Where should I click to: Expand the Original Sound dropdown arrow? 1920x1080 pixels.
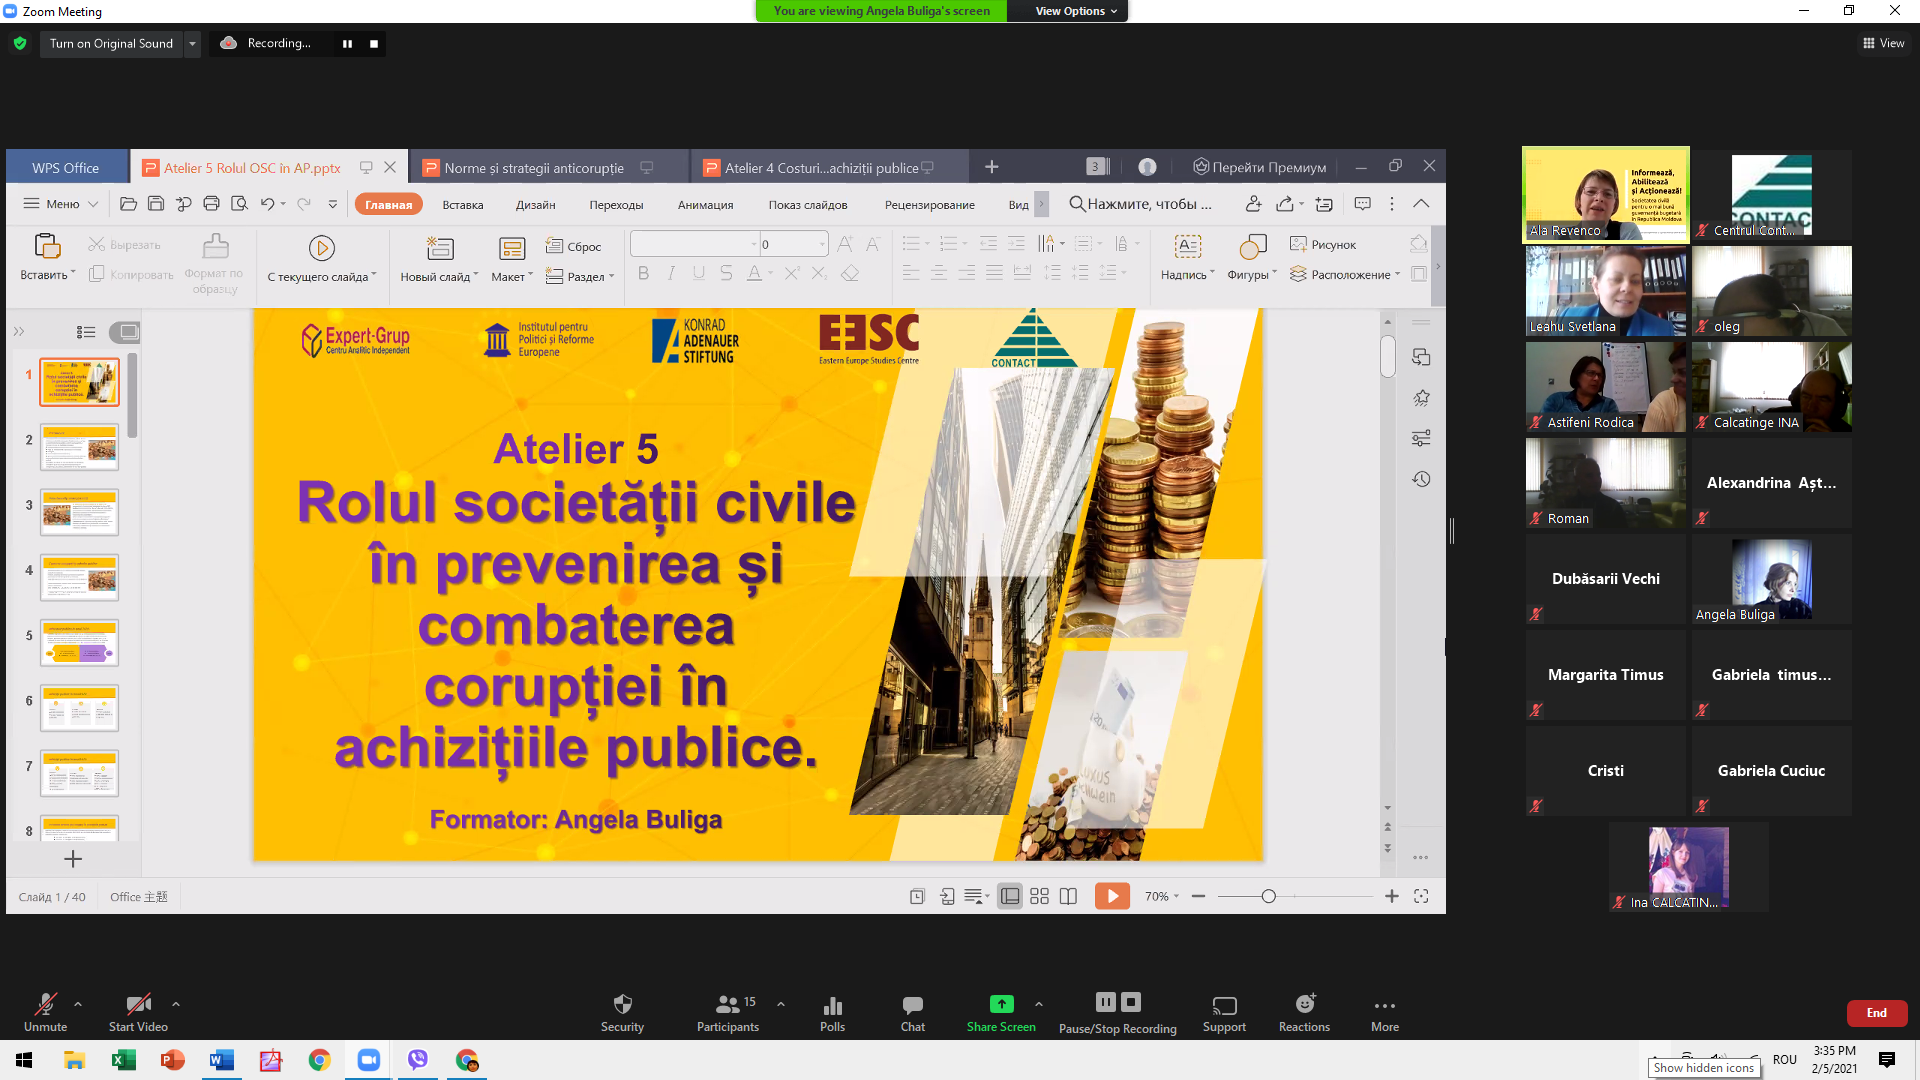coord(192,44)
